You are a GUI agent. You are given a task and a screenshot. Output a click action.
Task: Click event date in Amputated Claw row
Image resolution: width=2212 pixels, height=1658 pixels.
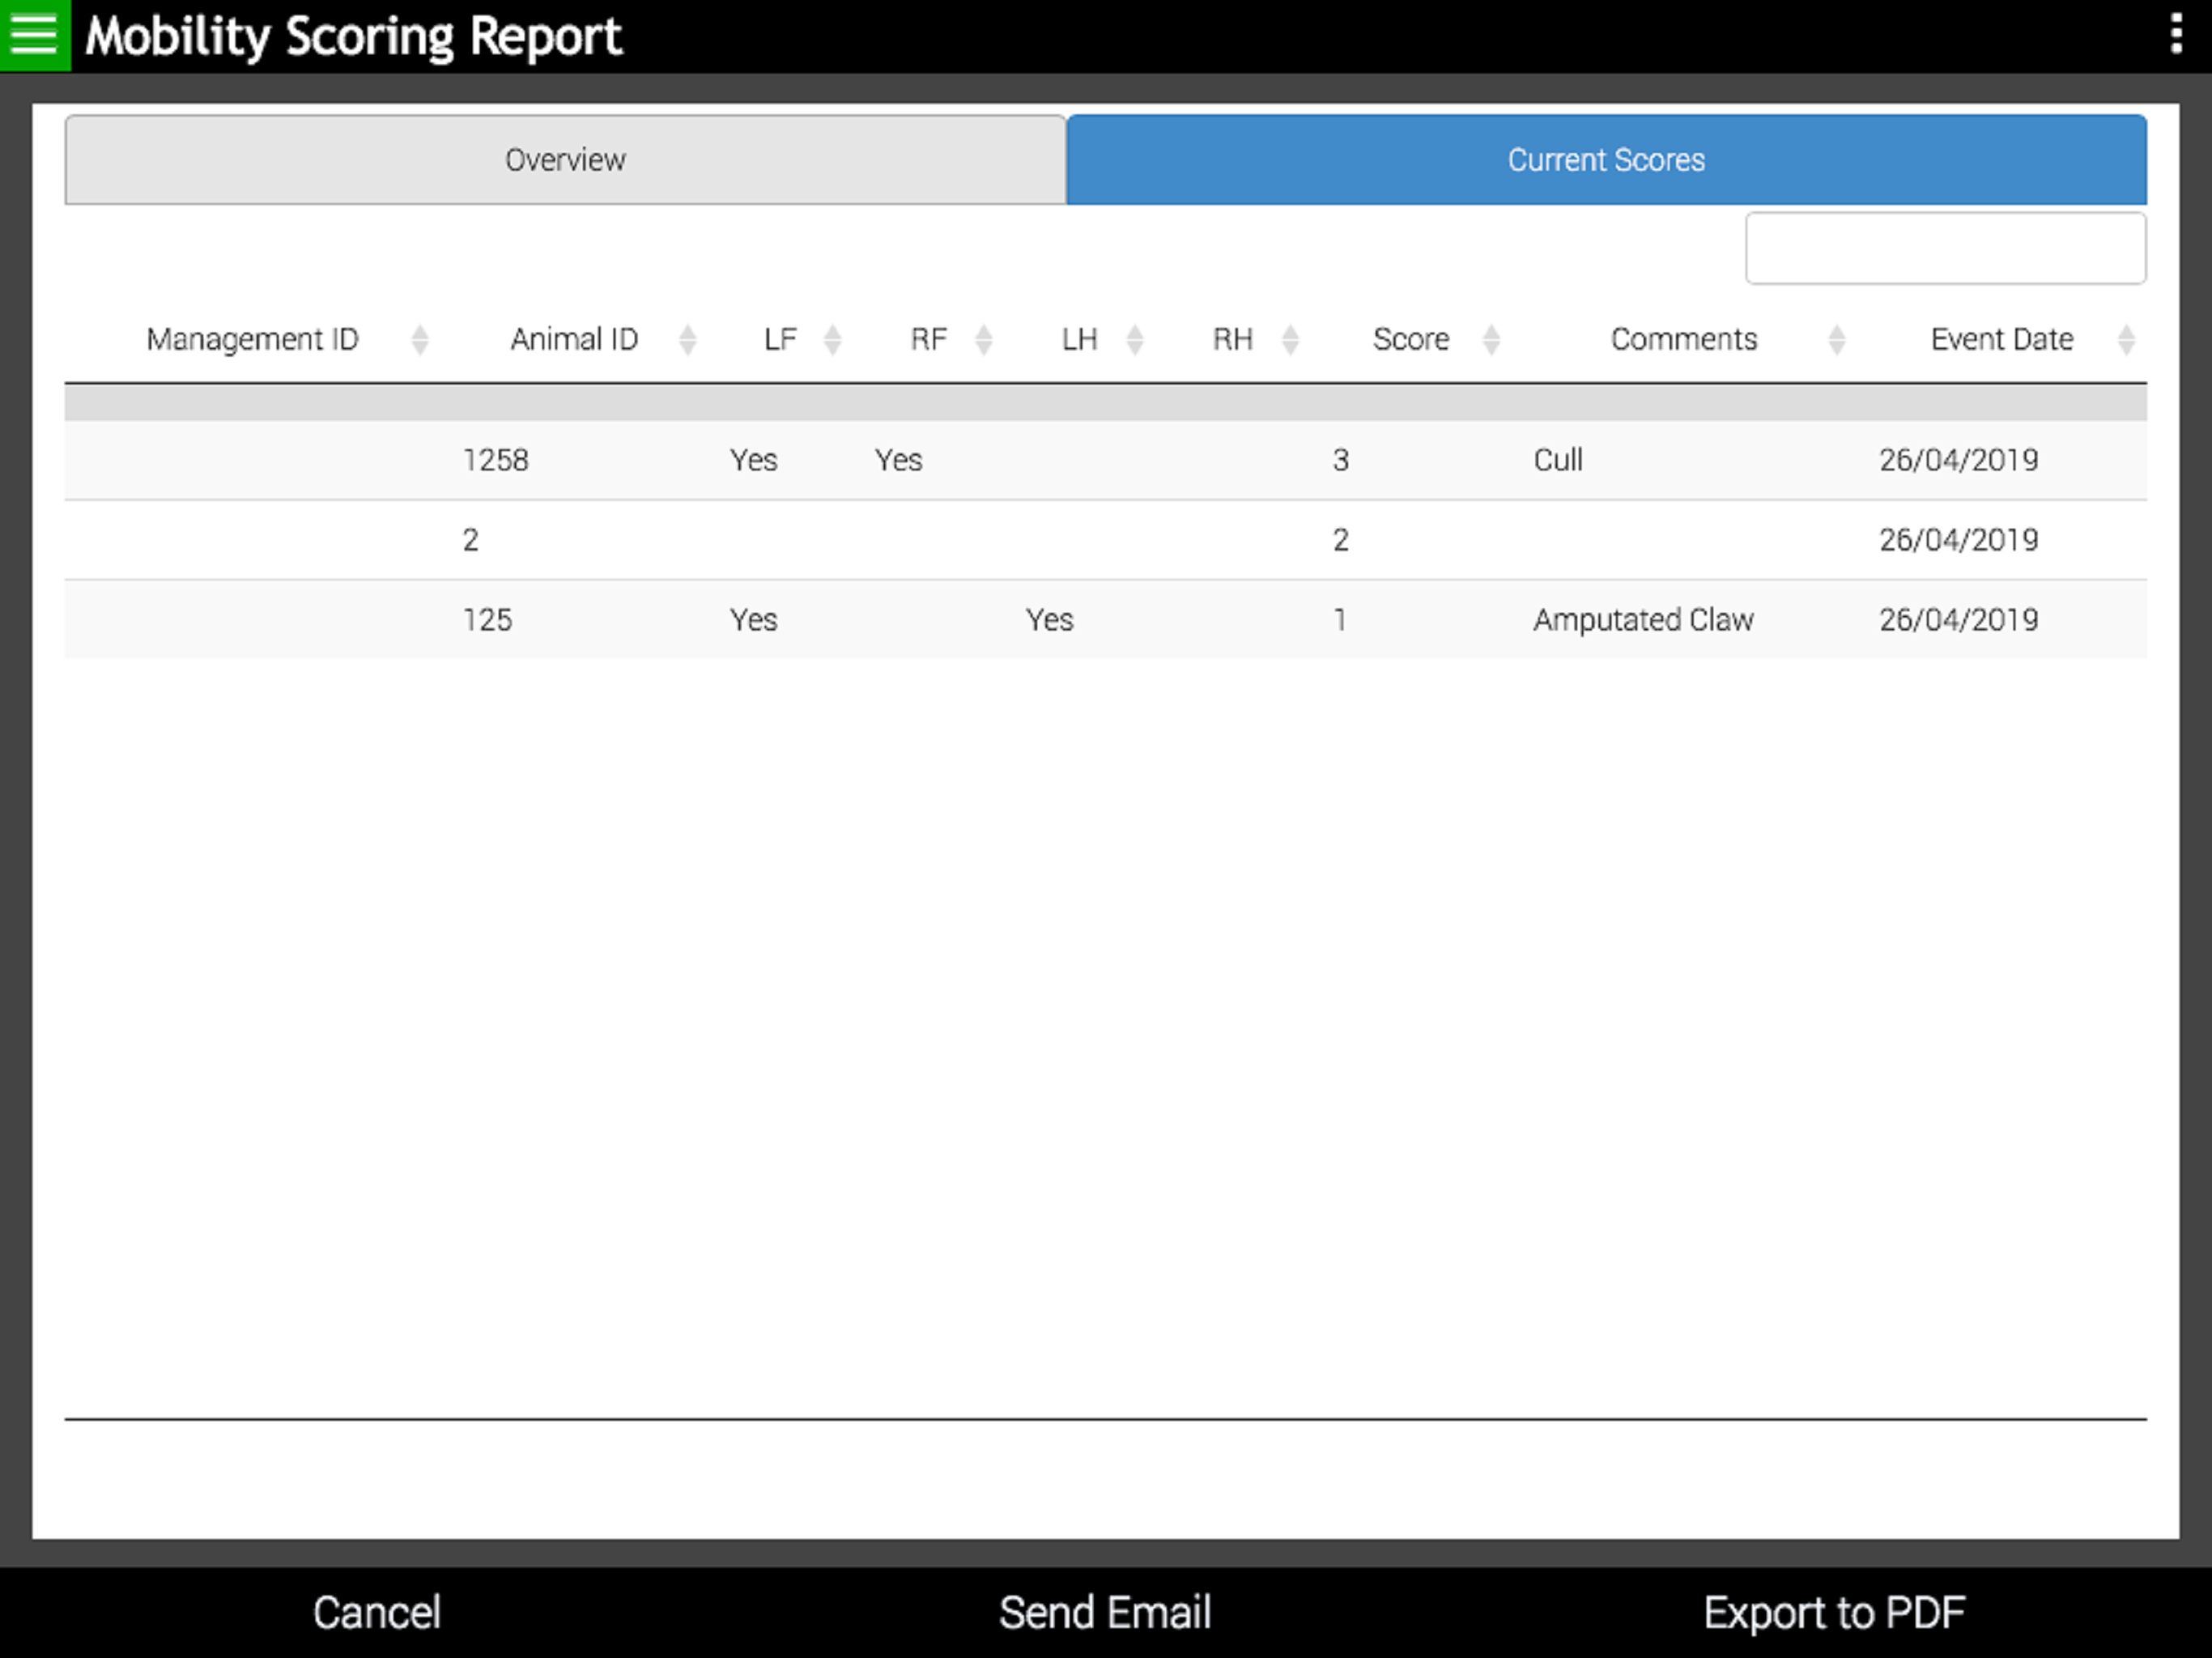pyautogui.click(x=1958, y=620)
